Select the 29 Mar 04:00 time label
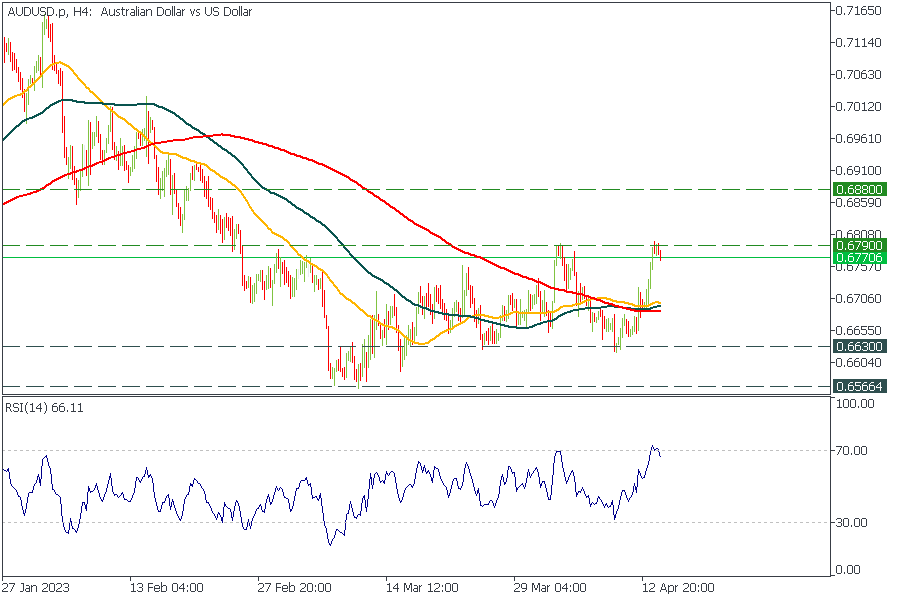The width and height of the screenshot is (900, 600). 550,587
